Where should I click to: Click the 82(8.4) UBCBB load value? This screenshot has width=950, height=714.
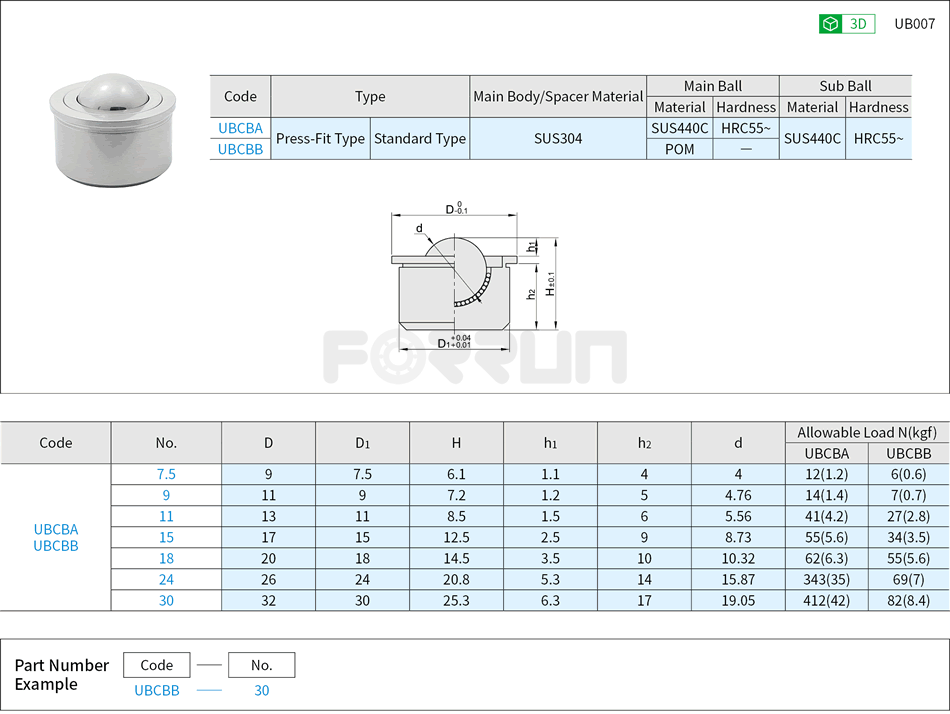tap(908, 601)
